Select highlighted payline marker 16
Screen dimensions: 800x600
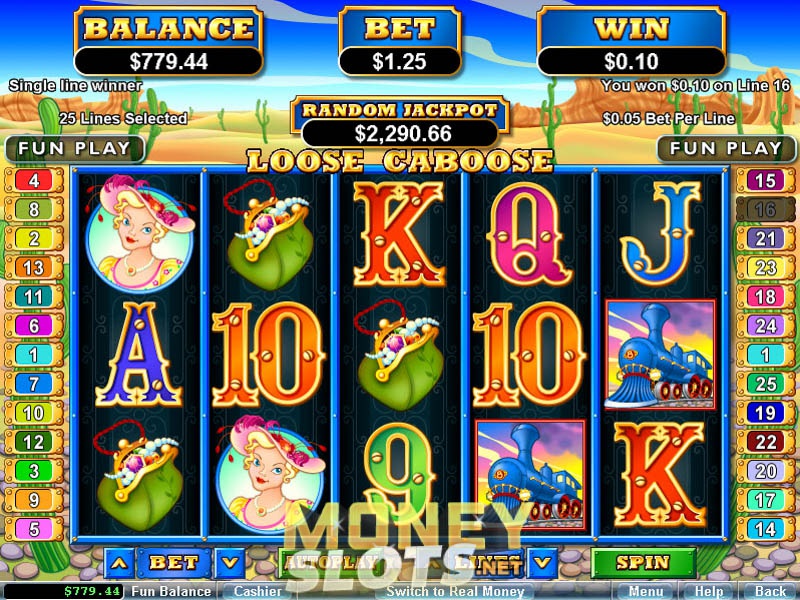pyautogui.click(x=765, y=209)
